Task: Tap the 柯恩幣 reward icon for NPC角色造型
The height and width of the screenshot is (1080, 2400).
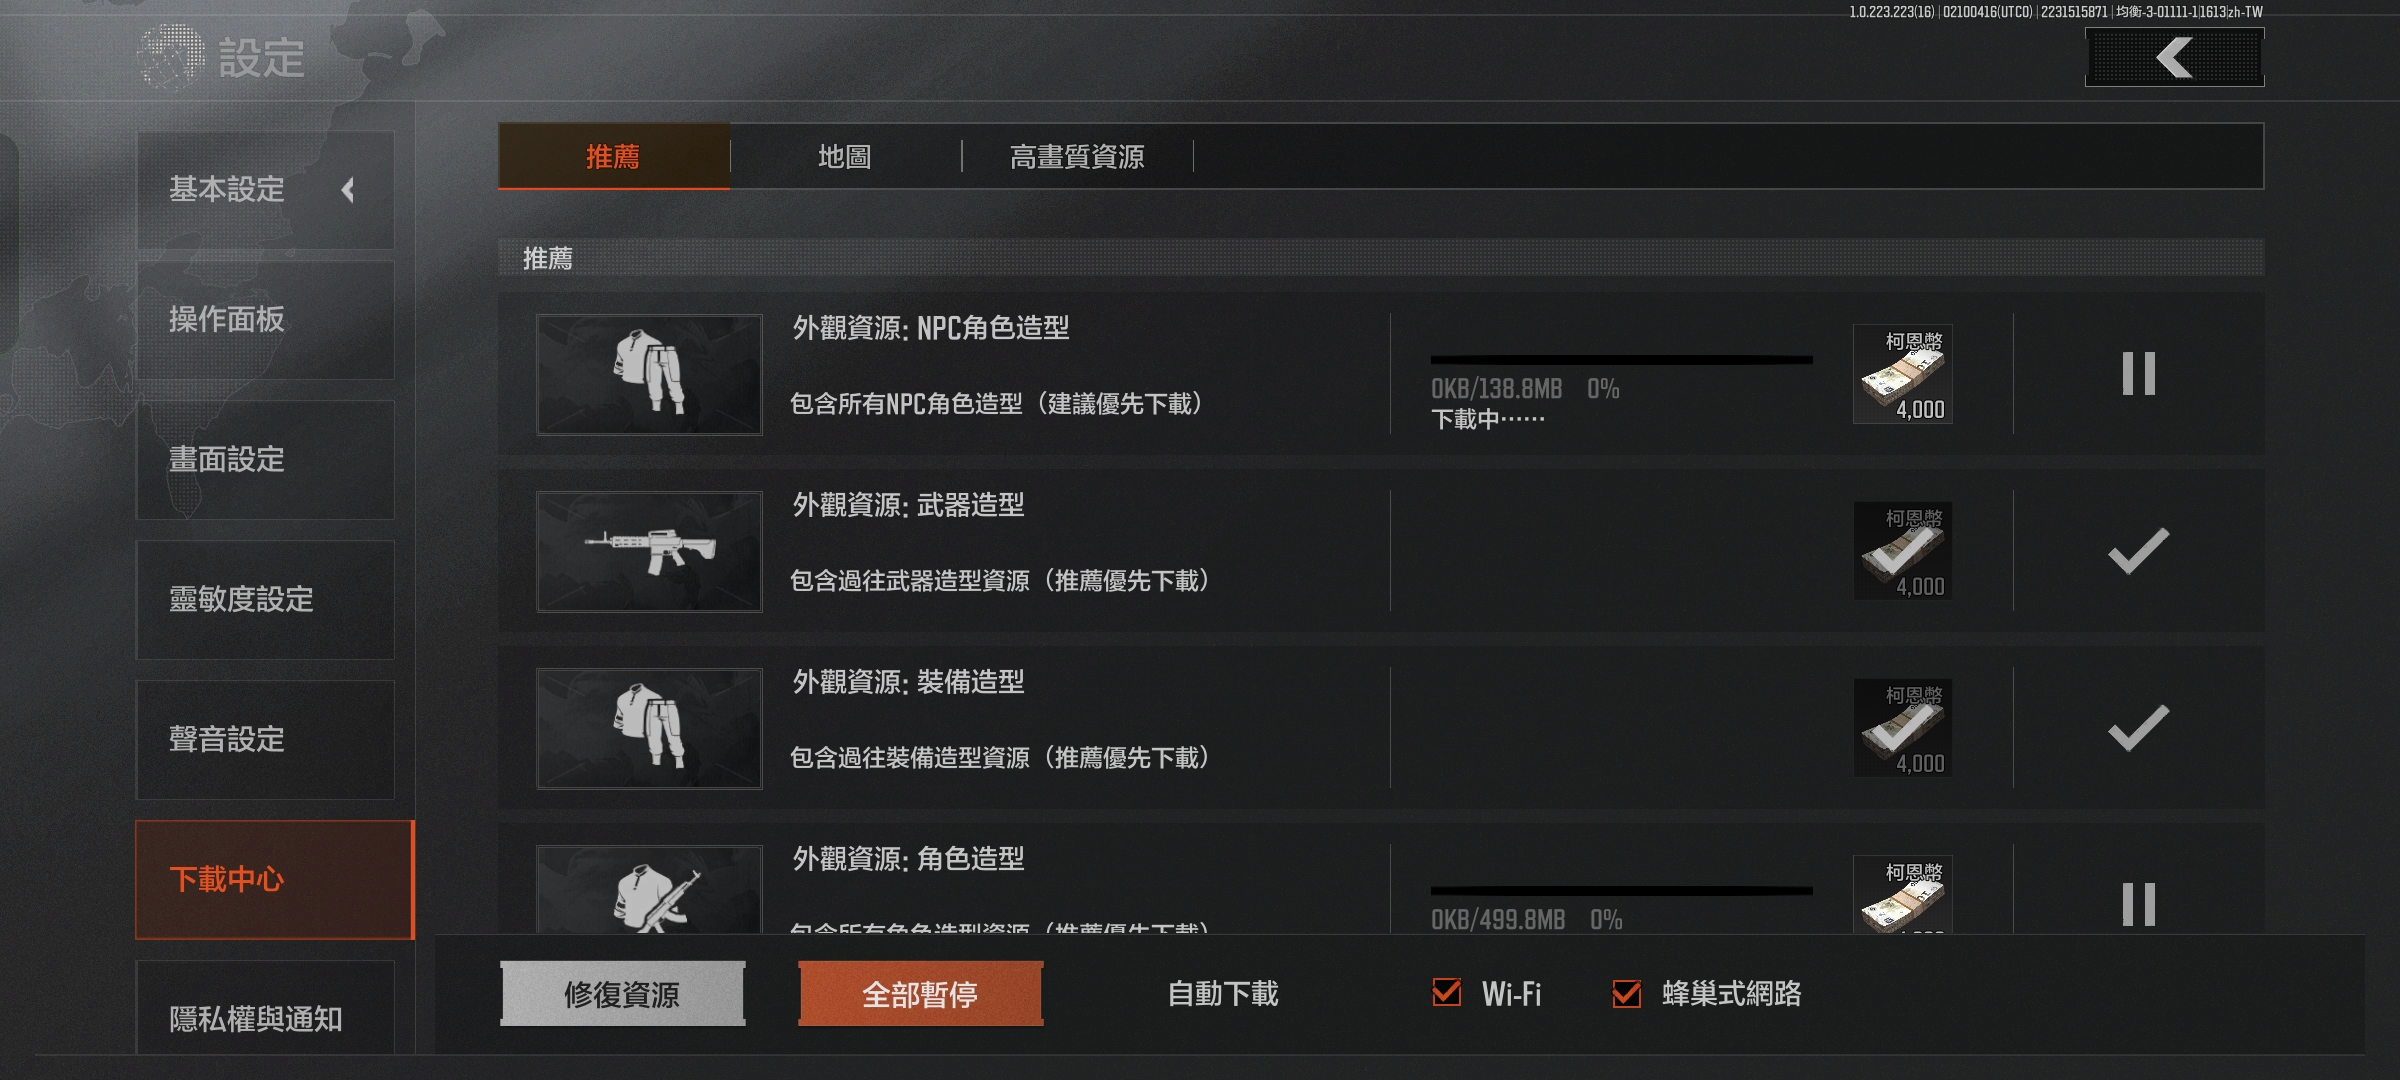Action: click(x=1902, y=374)
